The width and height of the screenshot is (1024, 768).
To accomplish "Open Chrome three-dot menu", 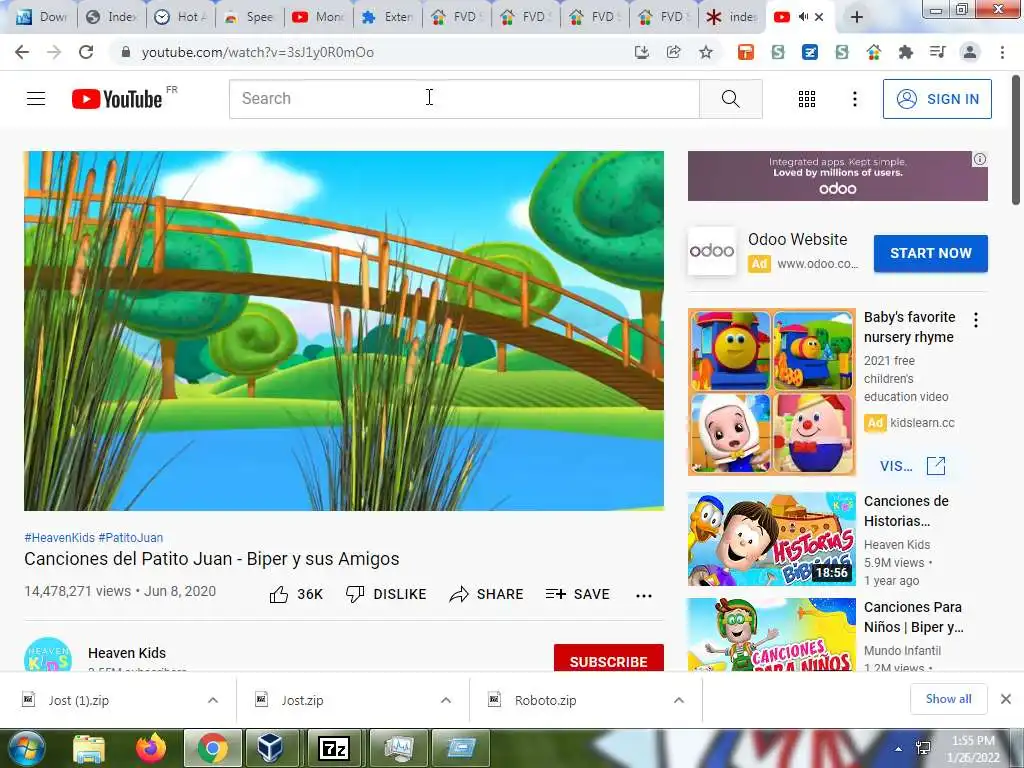I will pyautogui.click(x=1002, y=52).
